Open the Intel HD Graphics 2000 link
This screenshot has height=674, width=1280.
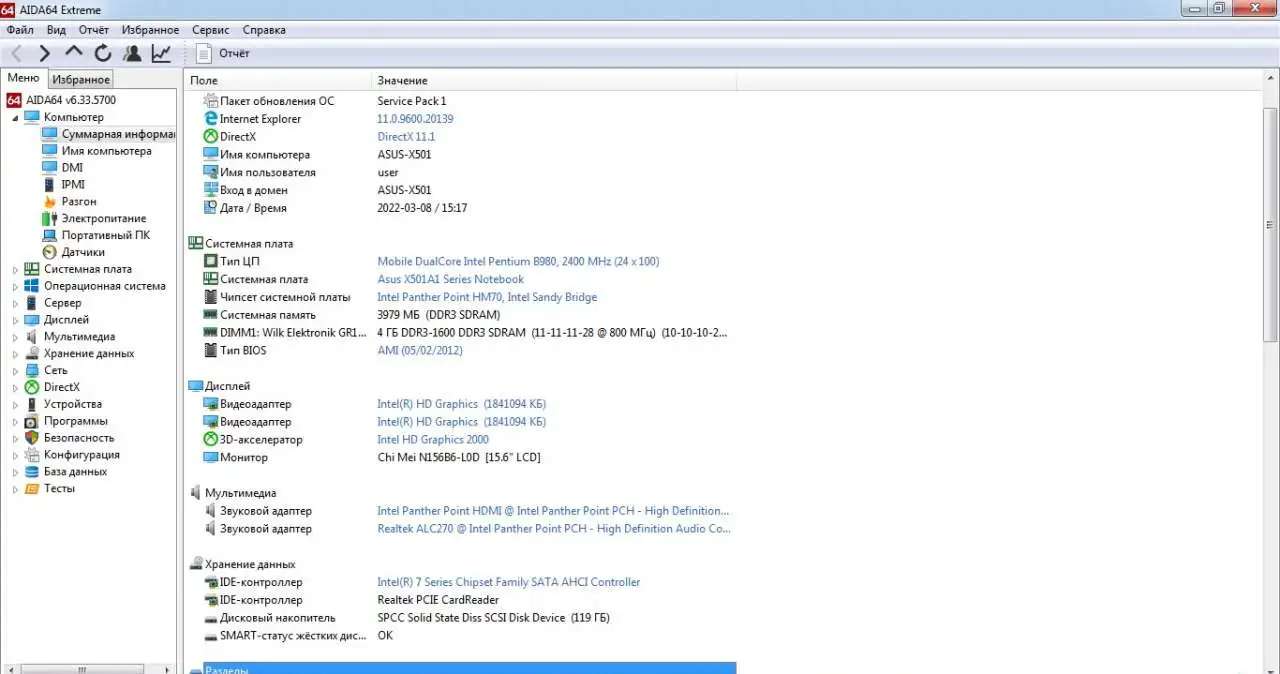(433, 439)
